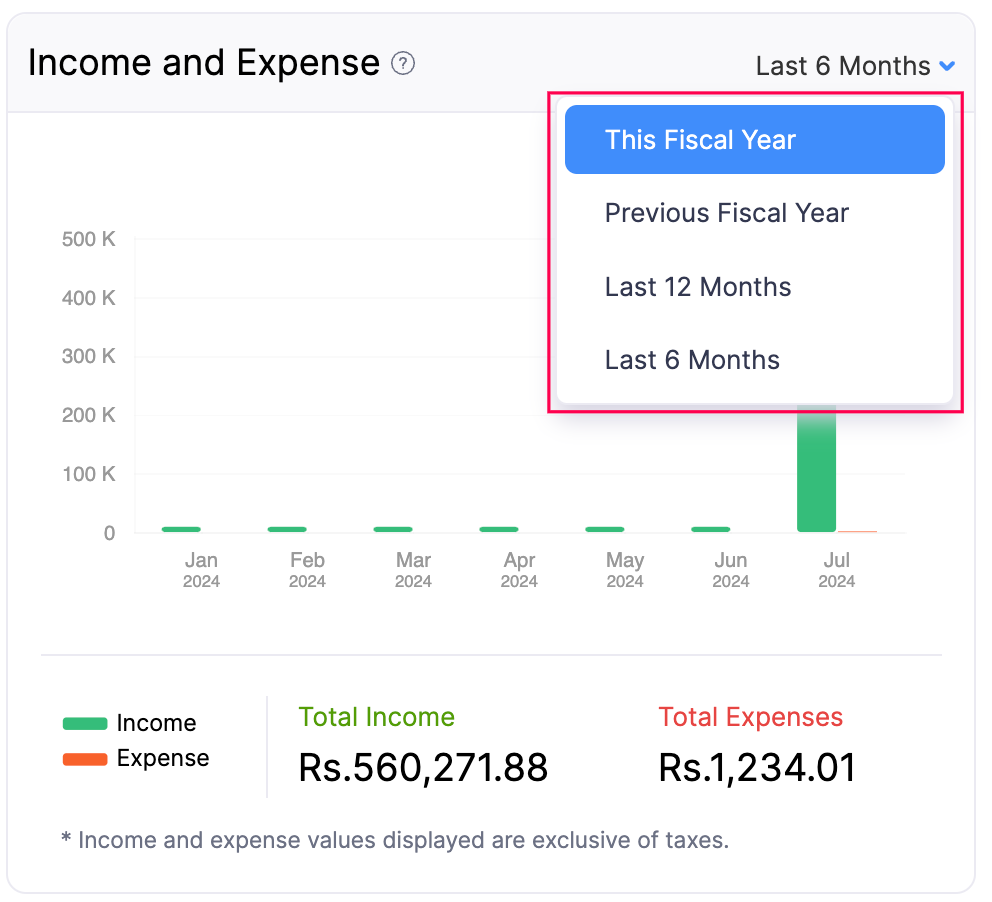This screenshot has width=992, height=902.
Task: Click the Total Expenses heading
Action: pos(750,717)
